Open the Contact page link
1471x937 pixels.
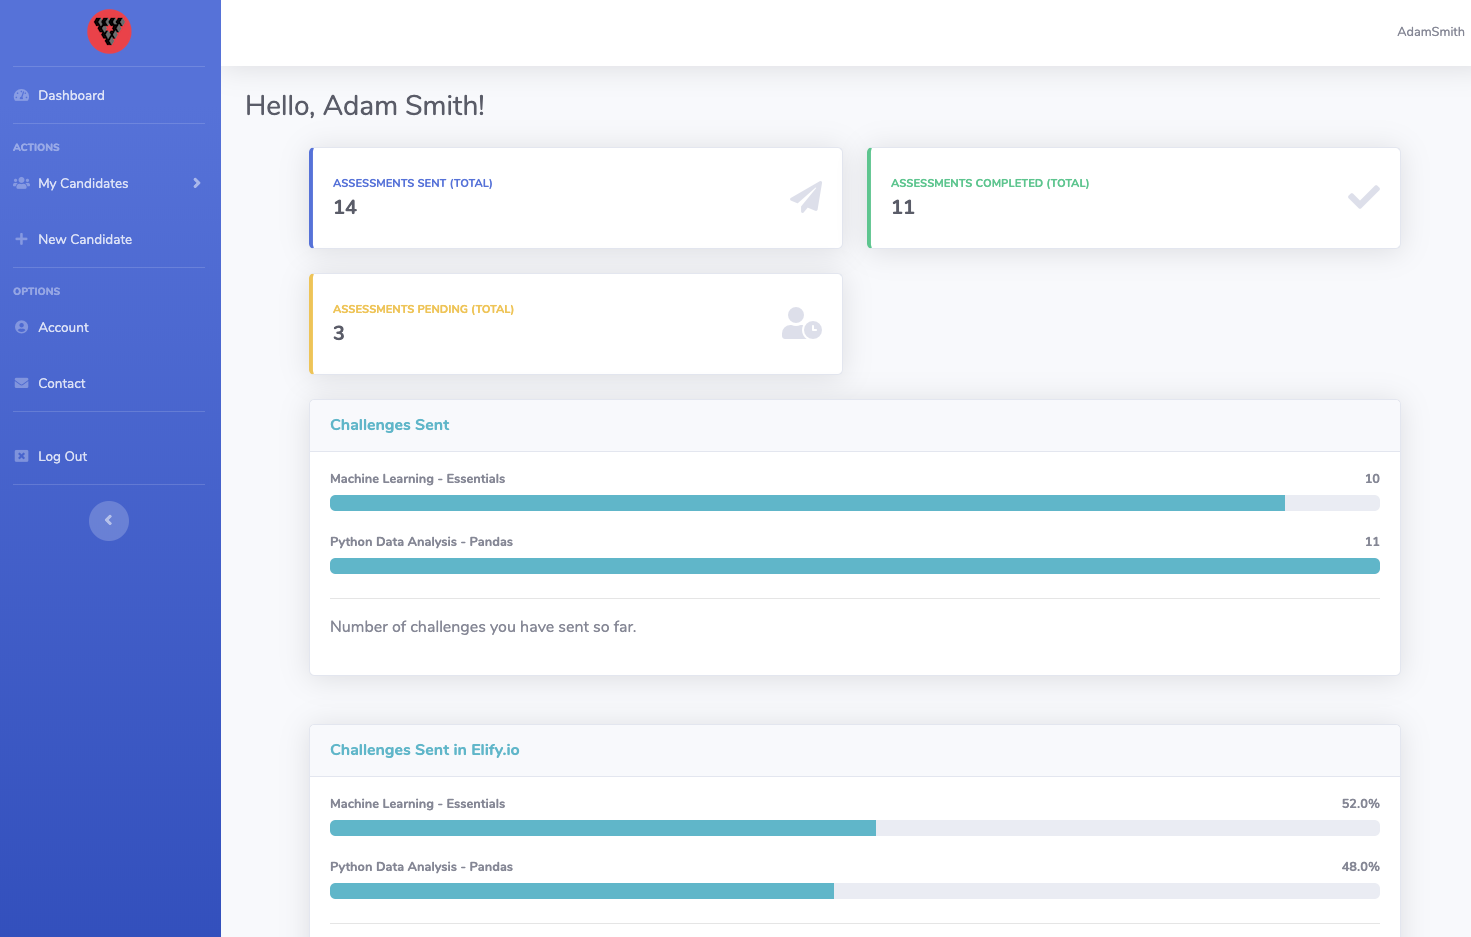[x=62, y=384]
